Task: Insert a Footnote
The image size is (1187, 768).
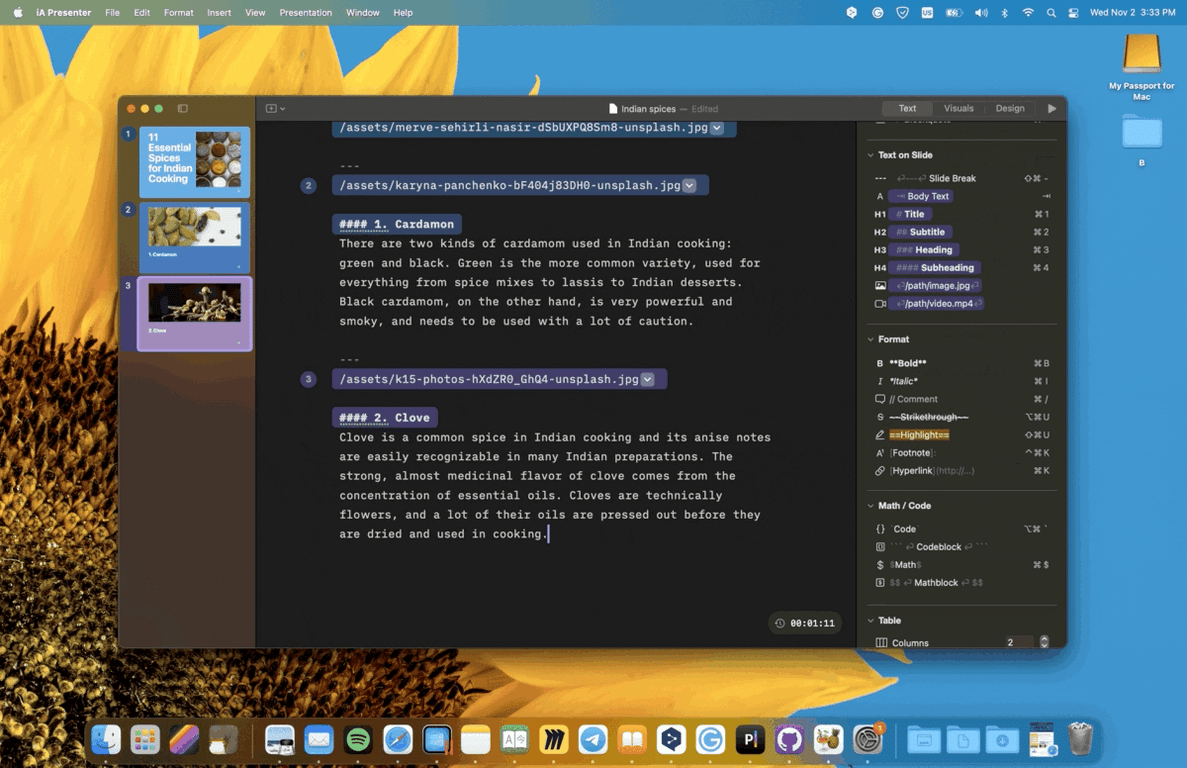Action: click(961, 452)
